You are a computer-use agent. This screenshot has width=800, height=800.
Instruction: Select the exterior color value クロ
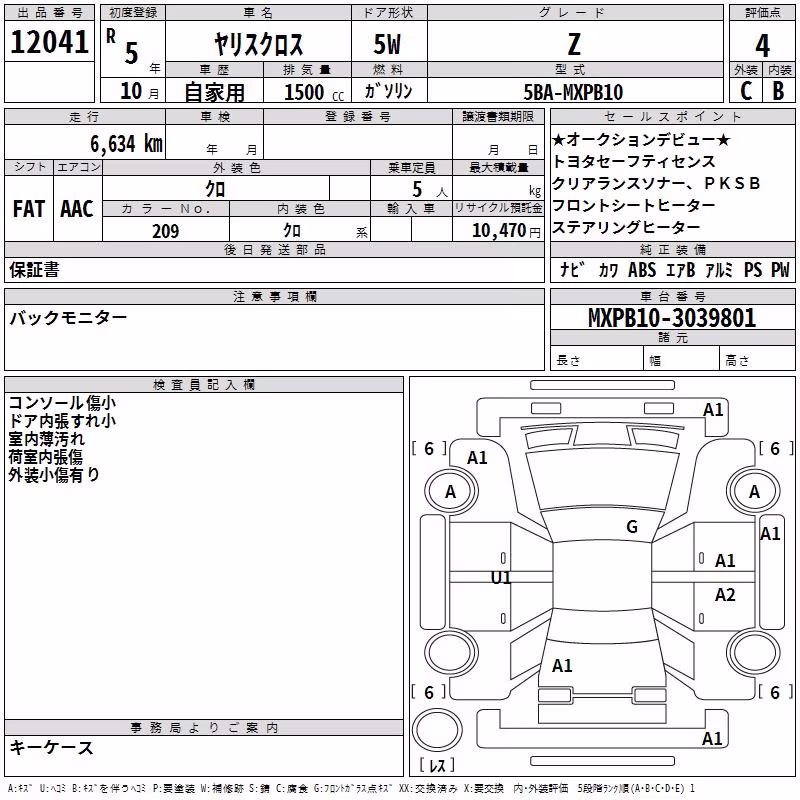pos(216,189)
